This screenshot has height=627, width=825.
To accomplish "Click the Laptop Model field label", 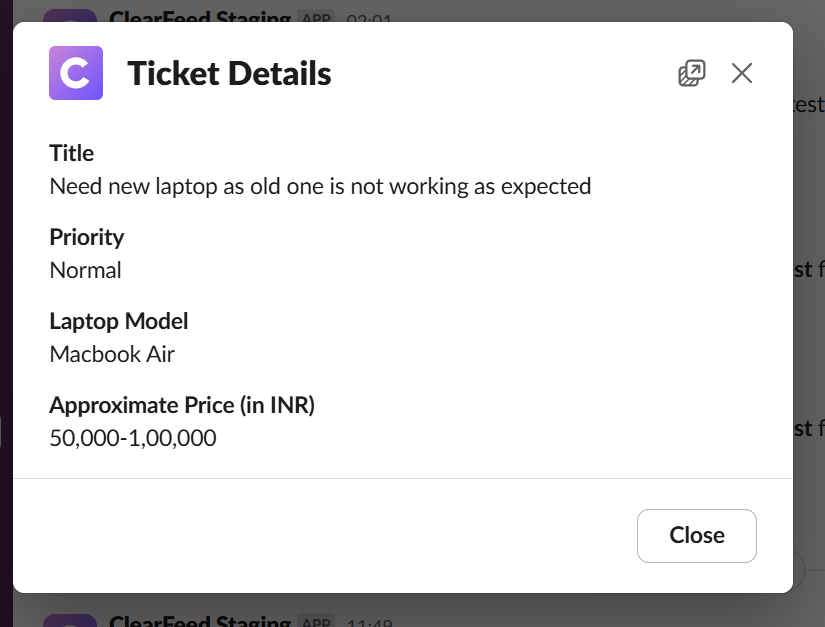I will click(x=119, y=321).
